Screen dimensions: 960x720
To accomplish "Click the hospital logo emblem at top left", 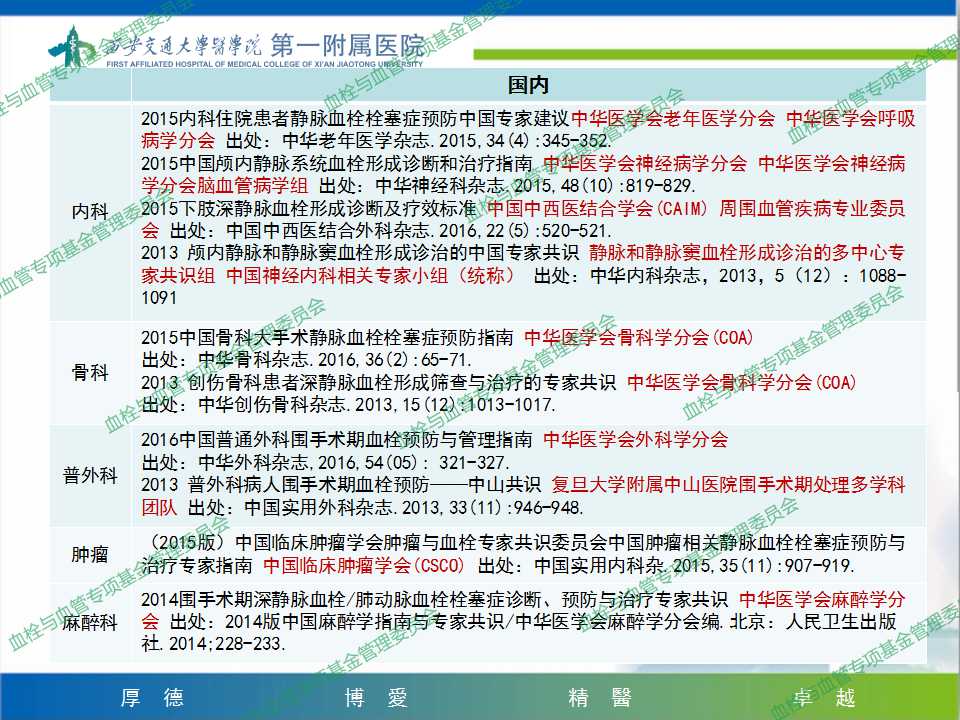I will click(72, 46).
